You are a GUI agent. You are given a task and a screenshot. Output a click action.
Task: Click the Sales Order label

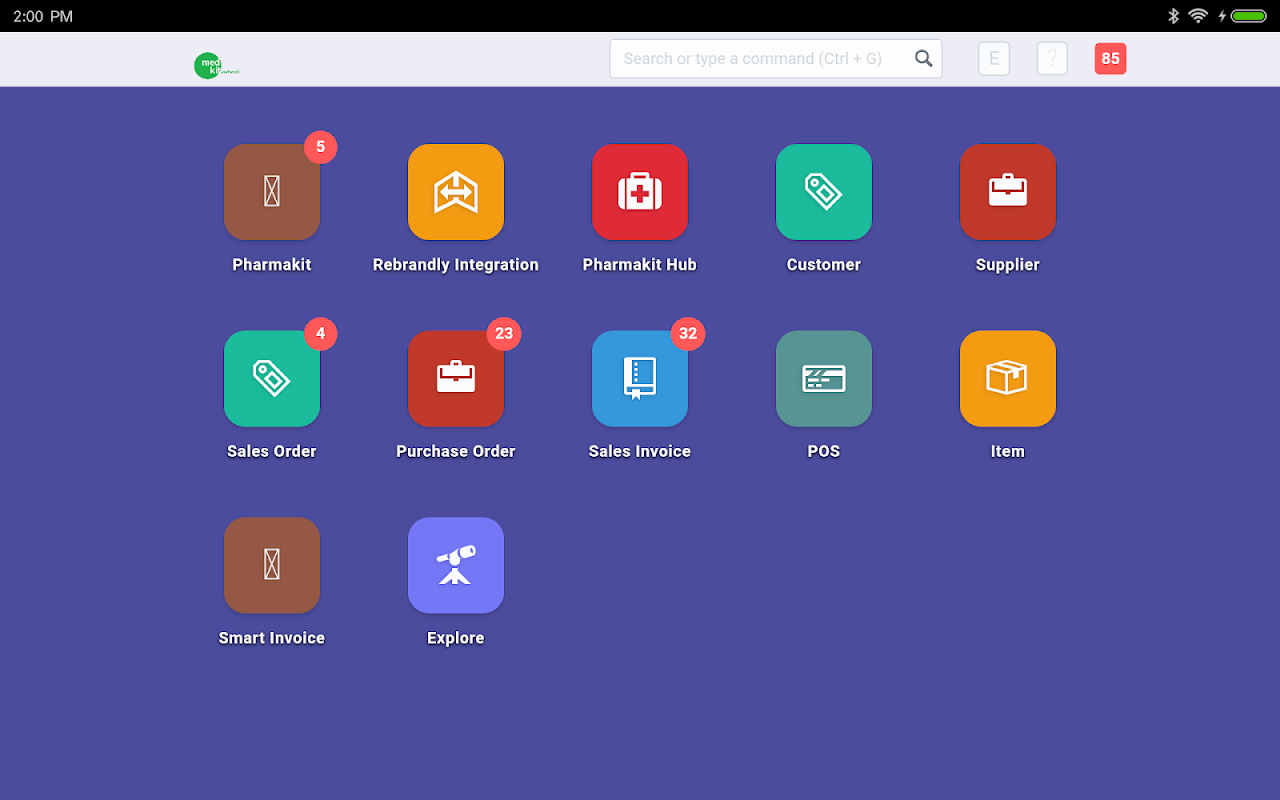coord(272,452)
